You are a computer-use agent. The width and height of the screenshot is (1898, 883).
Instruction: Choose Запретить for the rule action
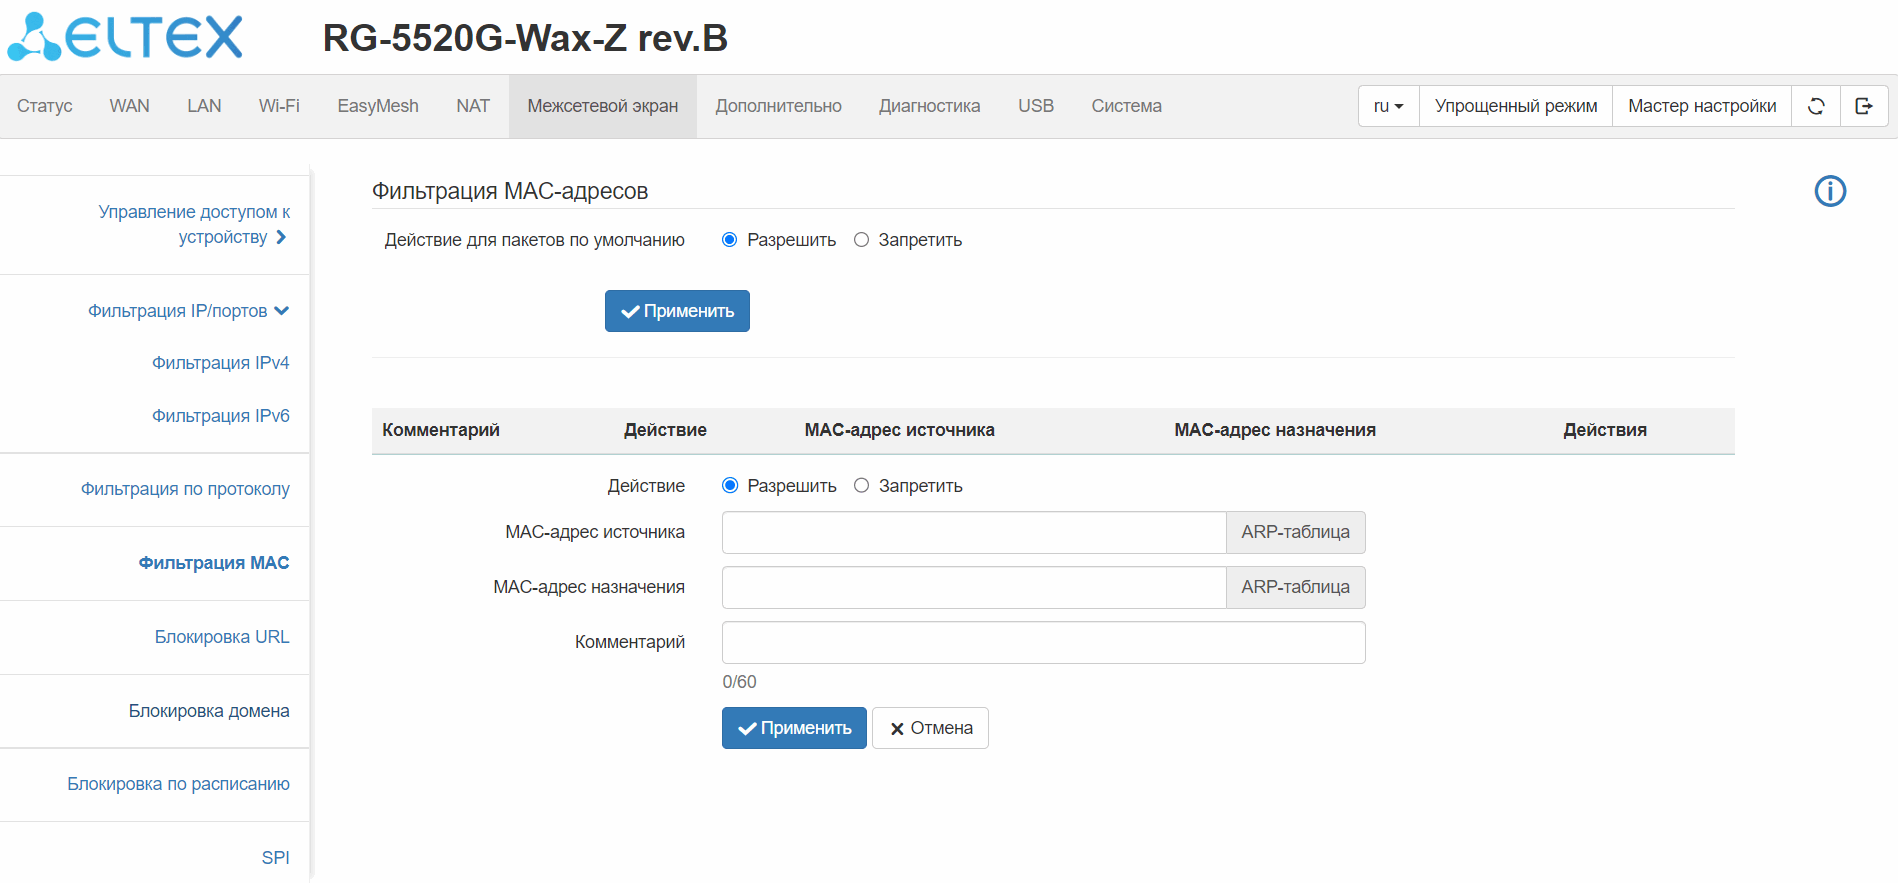coord(861,486)
